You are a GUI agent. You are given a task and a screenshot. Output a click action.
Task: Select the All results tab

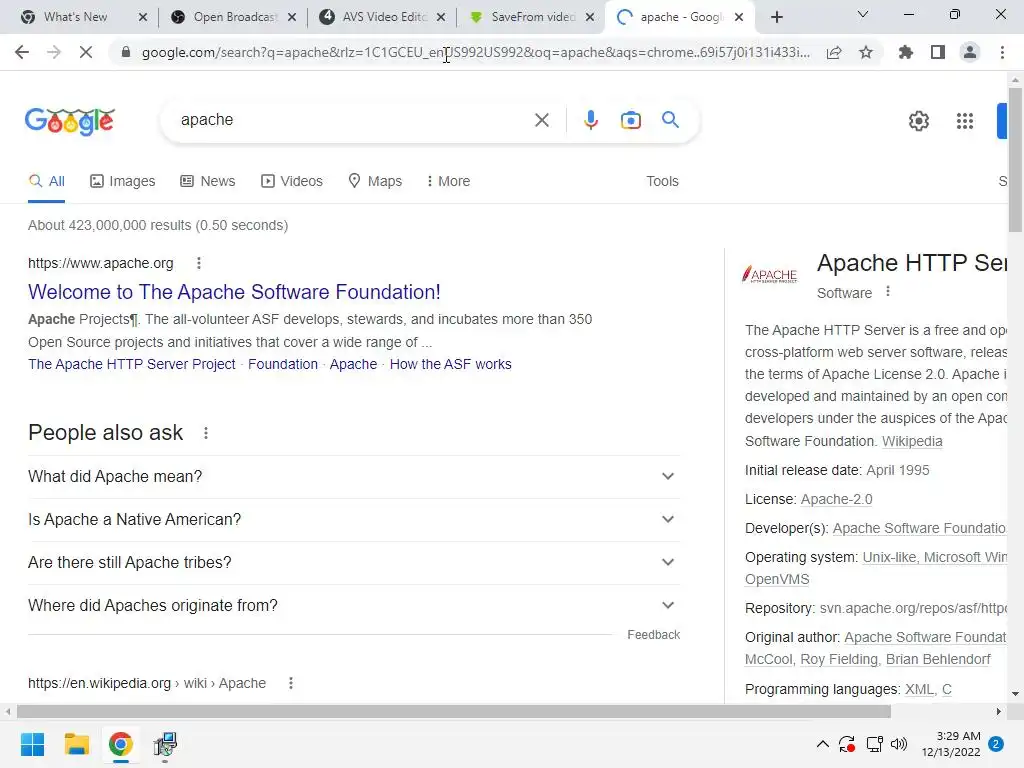(x=46, y=181)
